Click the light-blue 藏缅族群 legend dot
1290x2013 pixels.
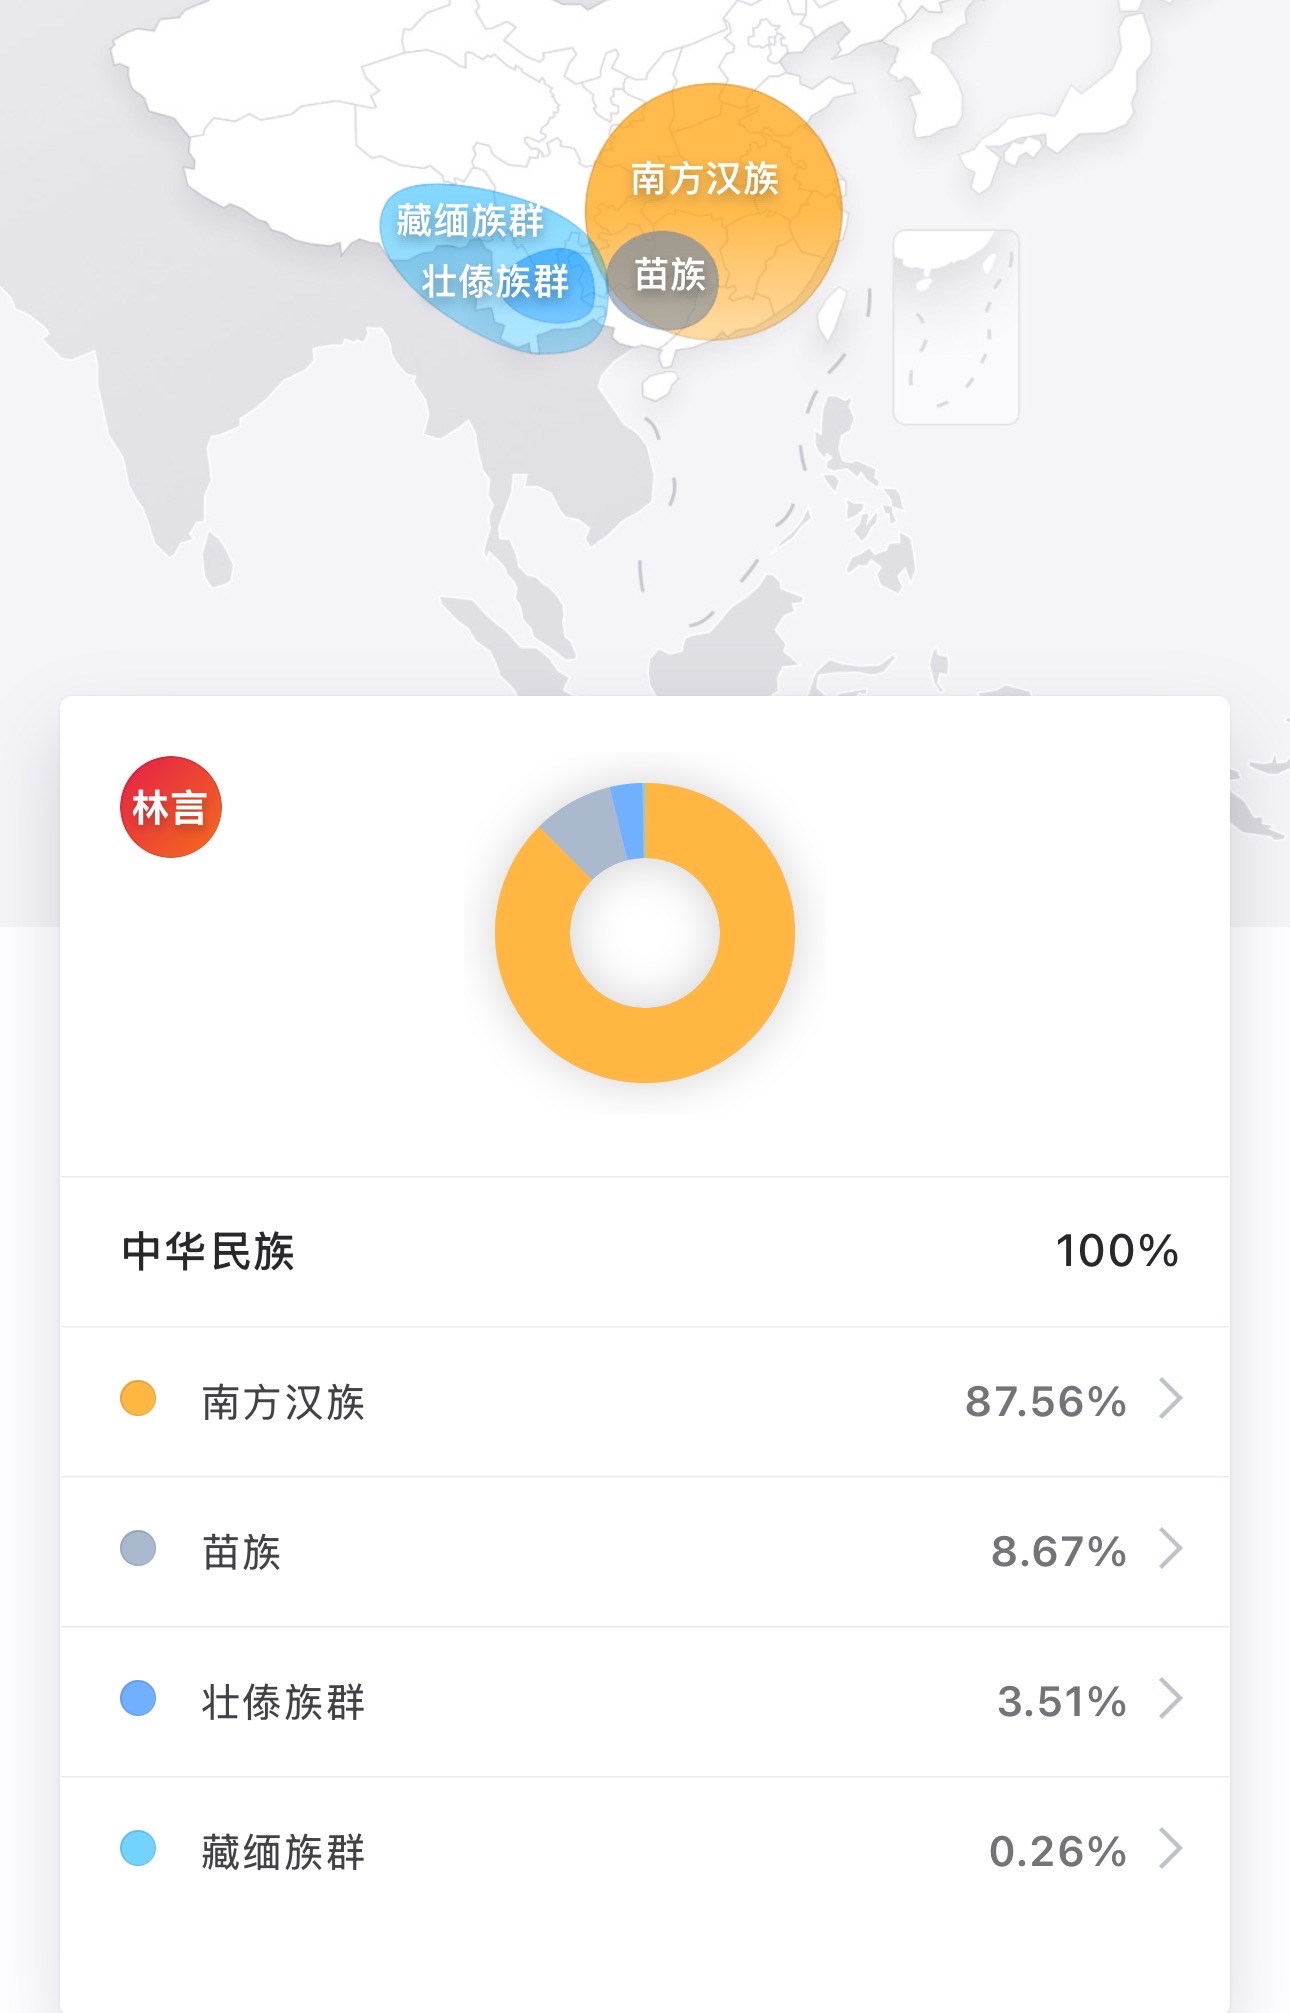tap(138, 1849)
